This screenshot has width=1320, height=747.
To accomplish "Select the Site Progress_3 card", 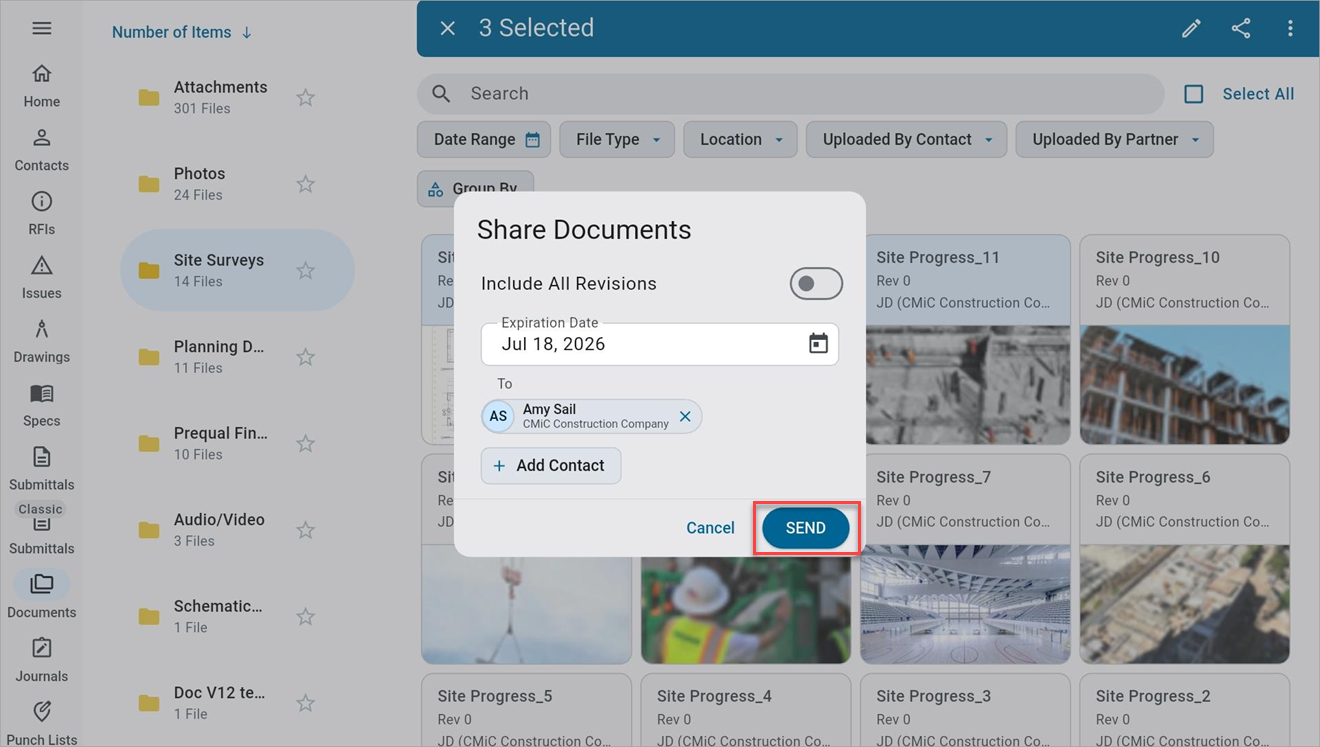I will [965, 710].
